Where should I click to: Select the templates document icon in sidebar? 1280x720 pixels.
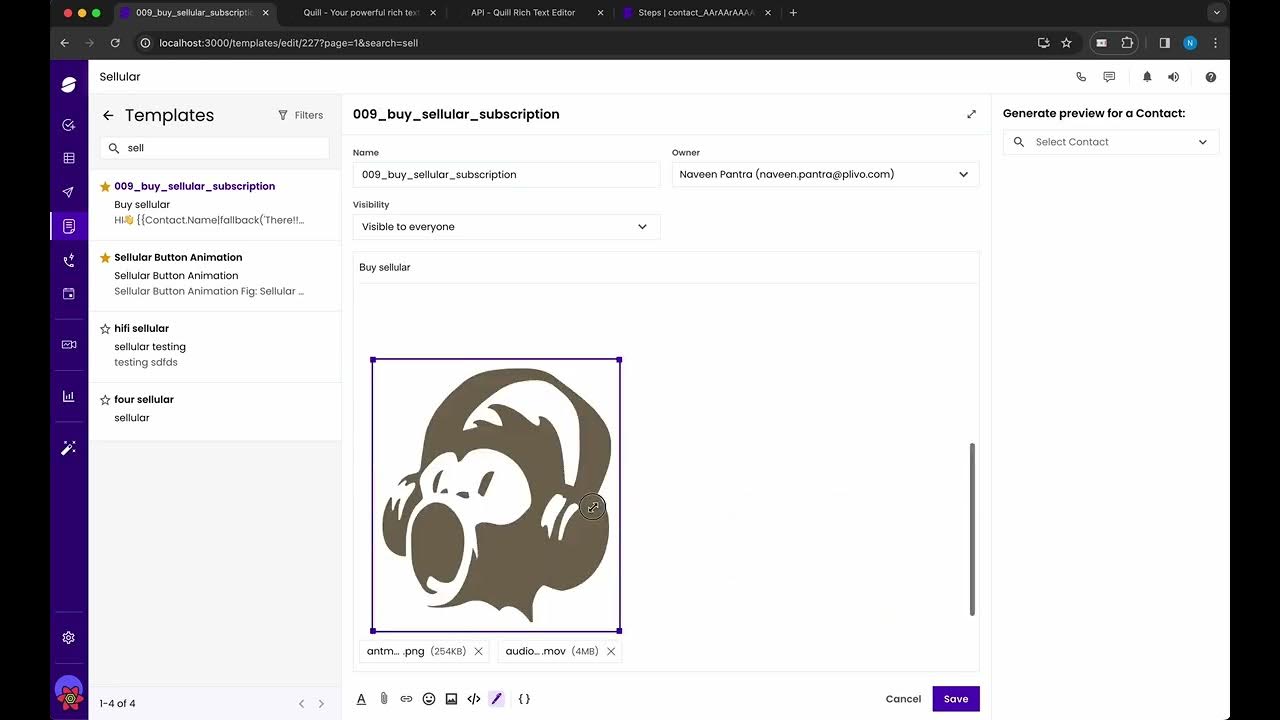point(69,226)
